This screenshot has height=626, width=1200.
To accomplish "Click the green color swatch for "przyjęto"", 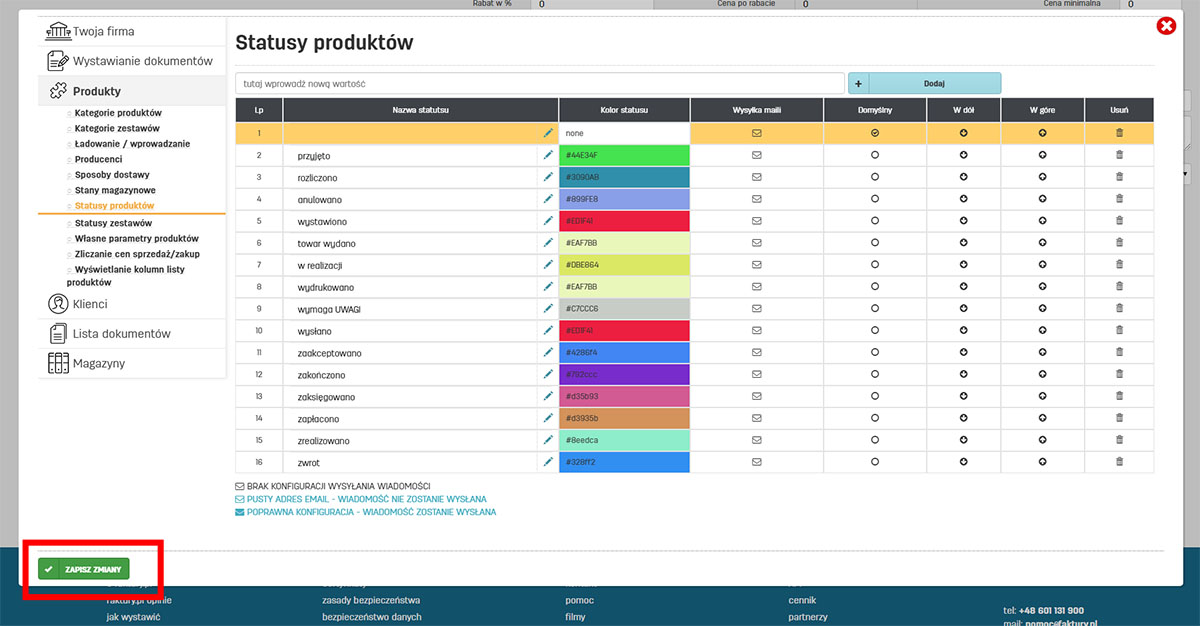I will [624, 155].
